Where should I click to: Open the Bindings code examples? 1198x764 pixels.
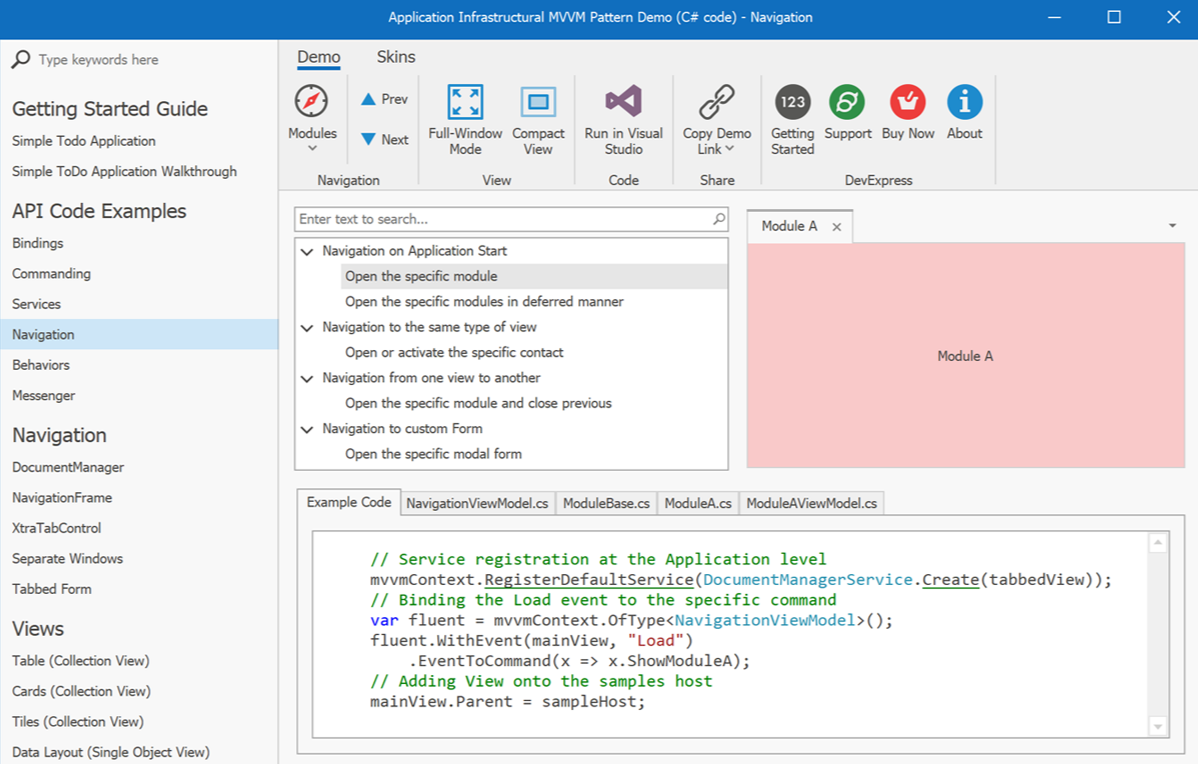click(37, 243)
